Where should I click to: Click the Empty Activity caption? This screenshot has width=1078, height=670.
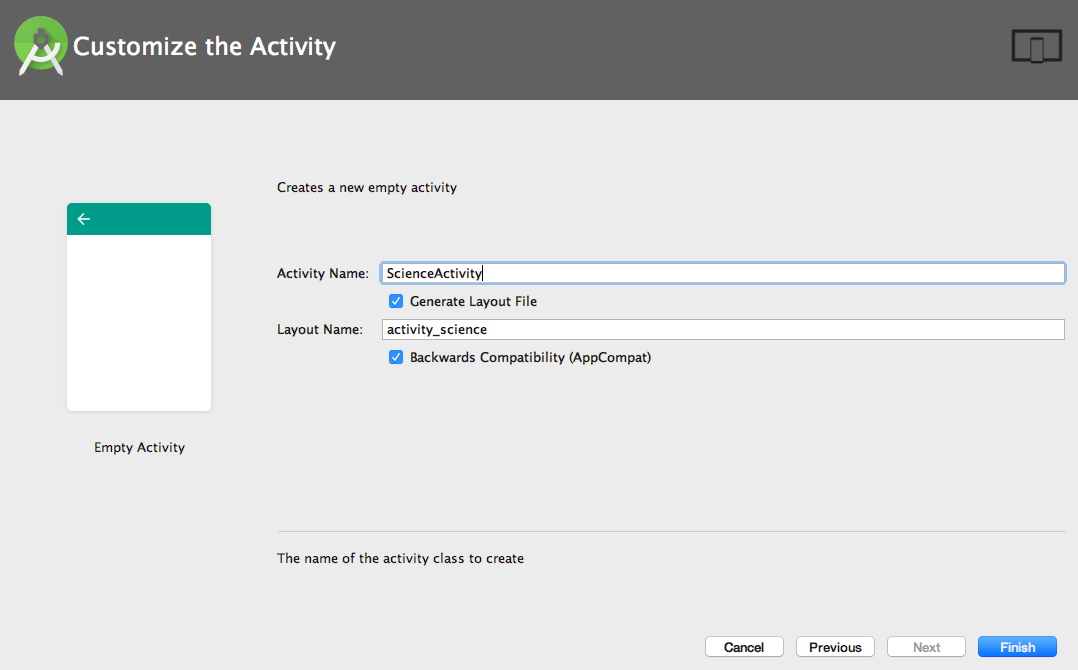(x=140, y=447)
